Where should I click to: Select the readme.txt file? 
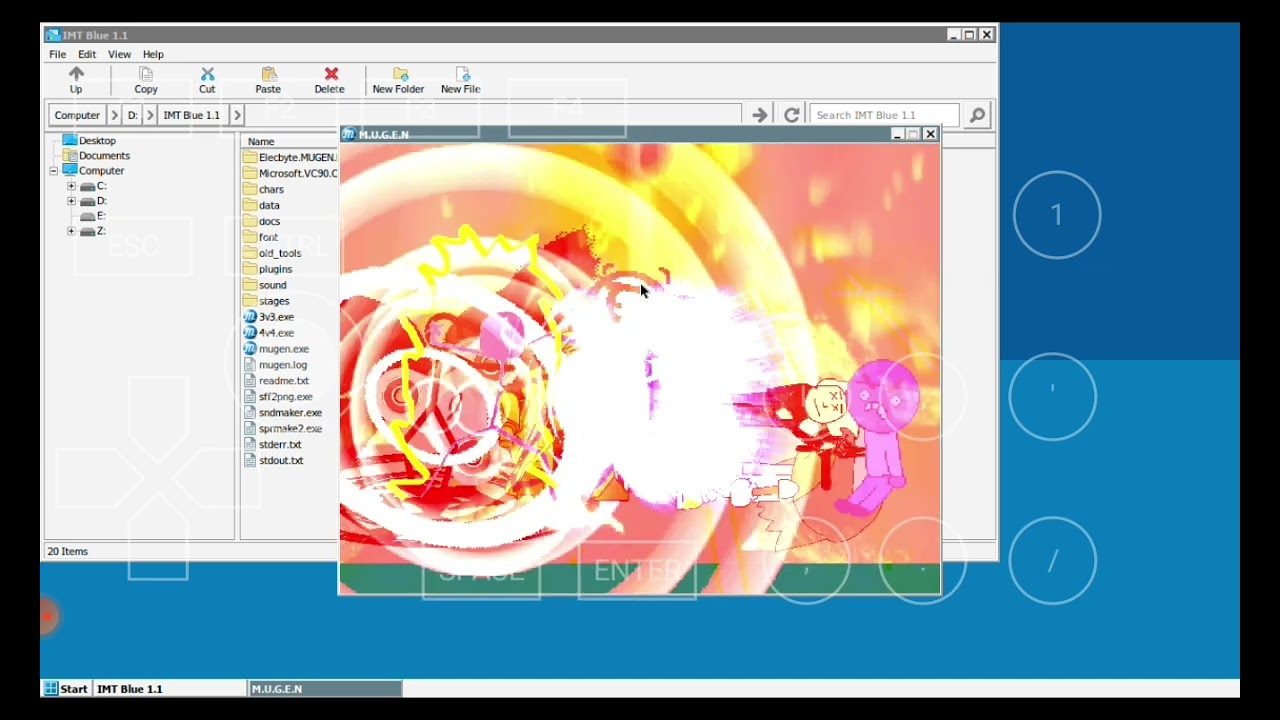pos(276,381)
